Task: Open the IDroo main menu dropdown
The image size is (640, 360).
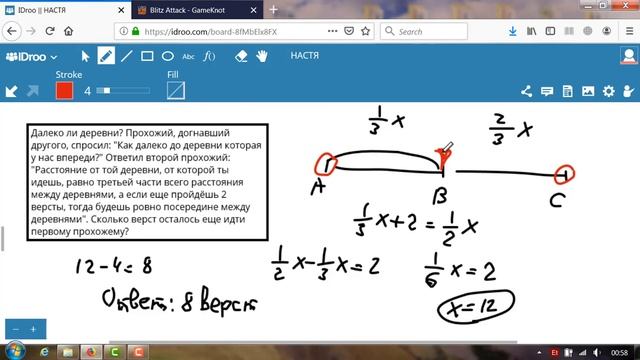Action: [32, 57]
